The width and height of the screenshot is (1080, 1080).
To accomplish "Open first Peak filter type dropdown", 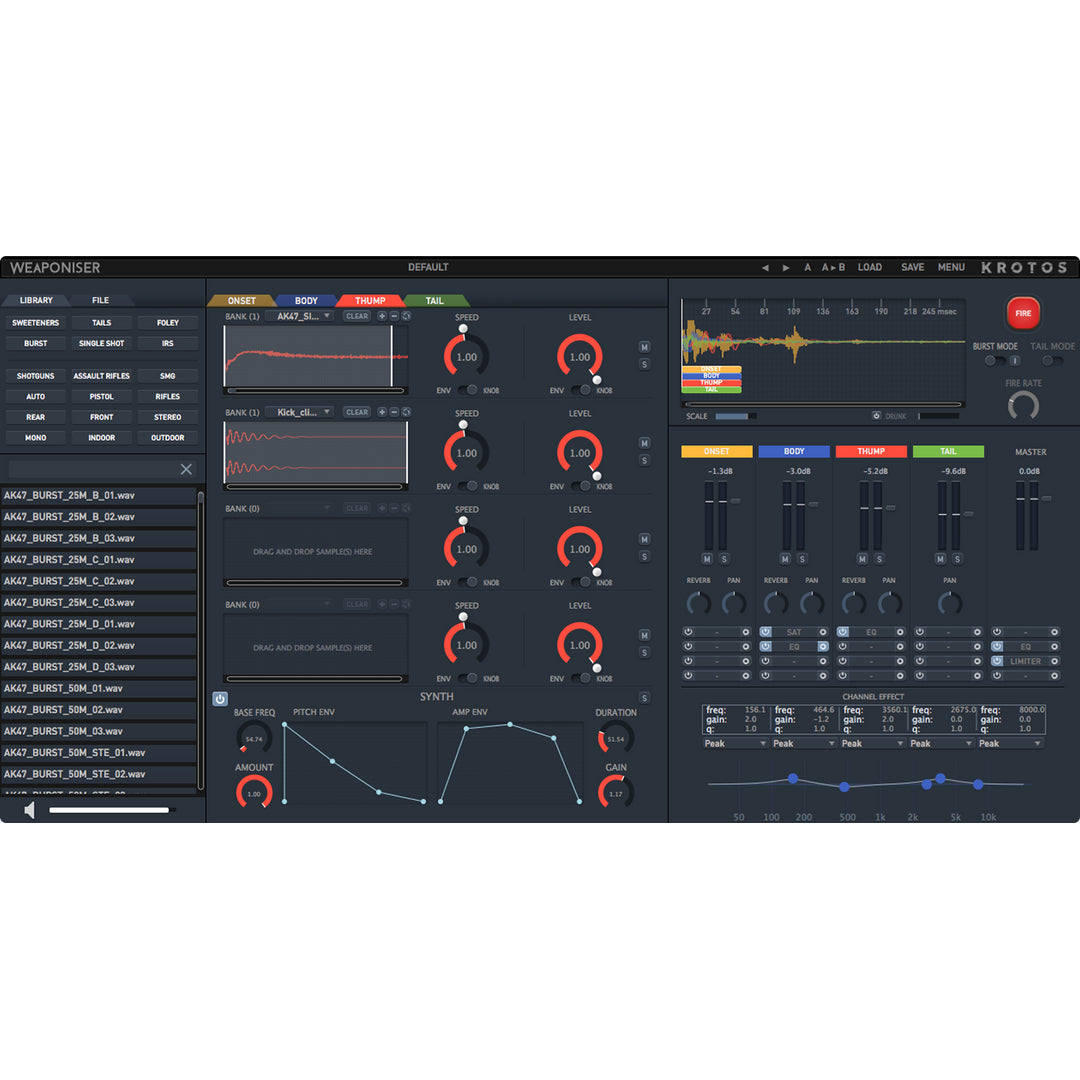I will pos(735,744).
